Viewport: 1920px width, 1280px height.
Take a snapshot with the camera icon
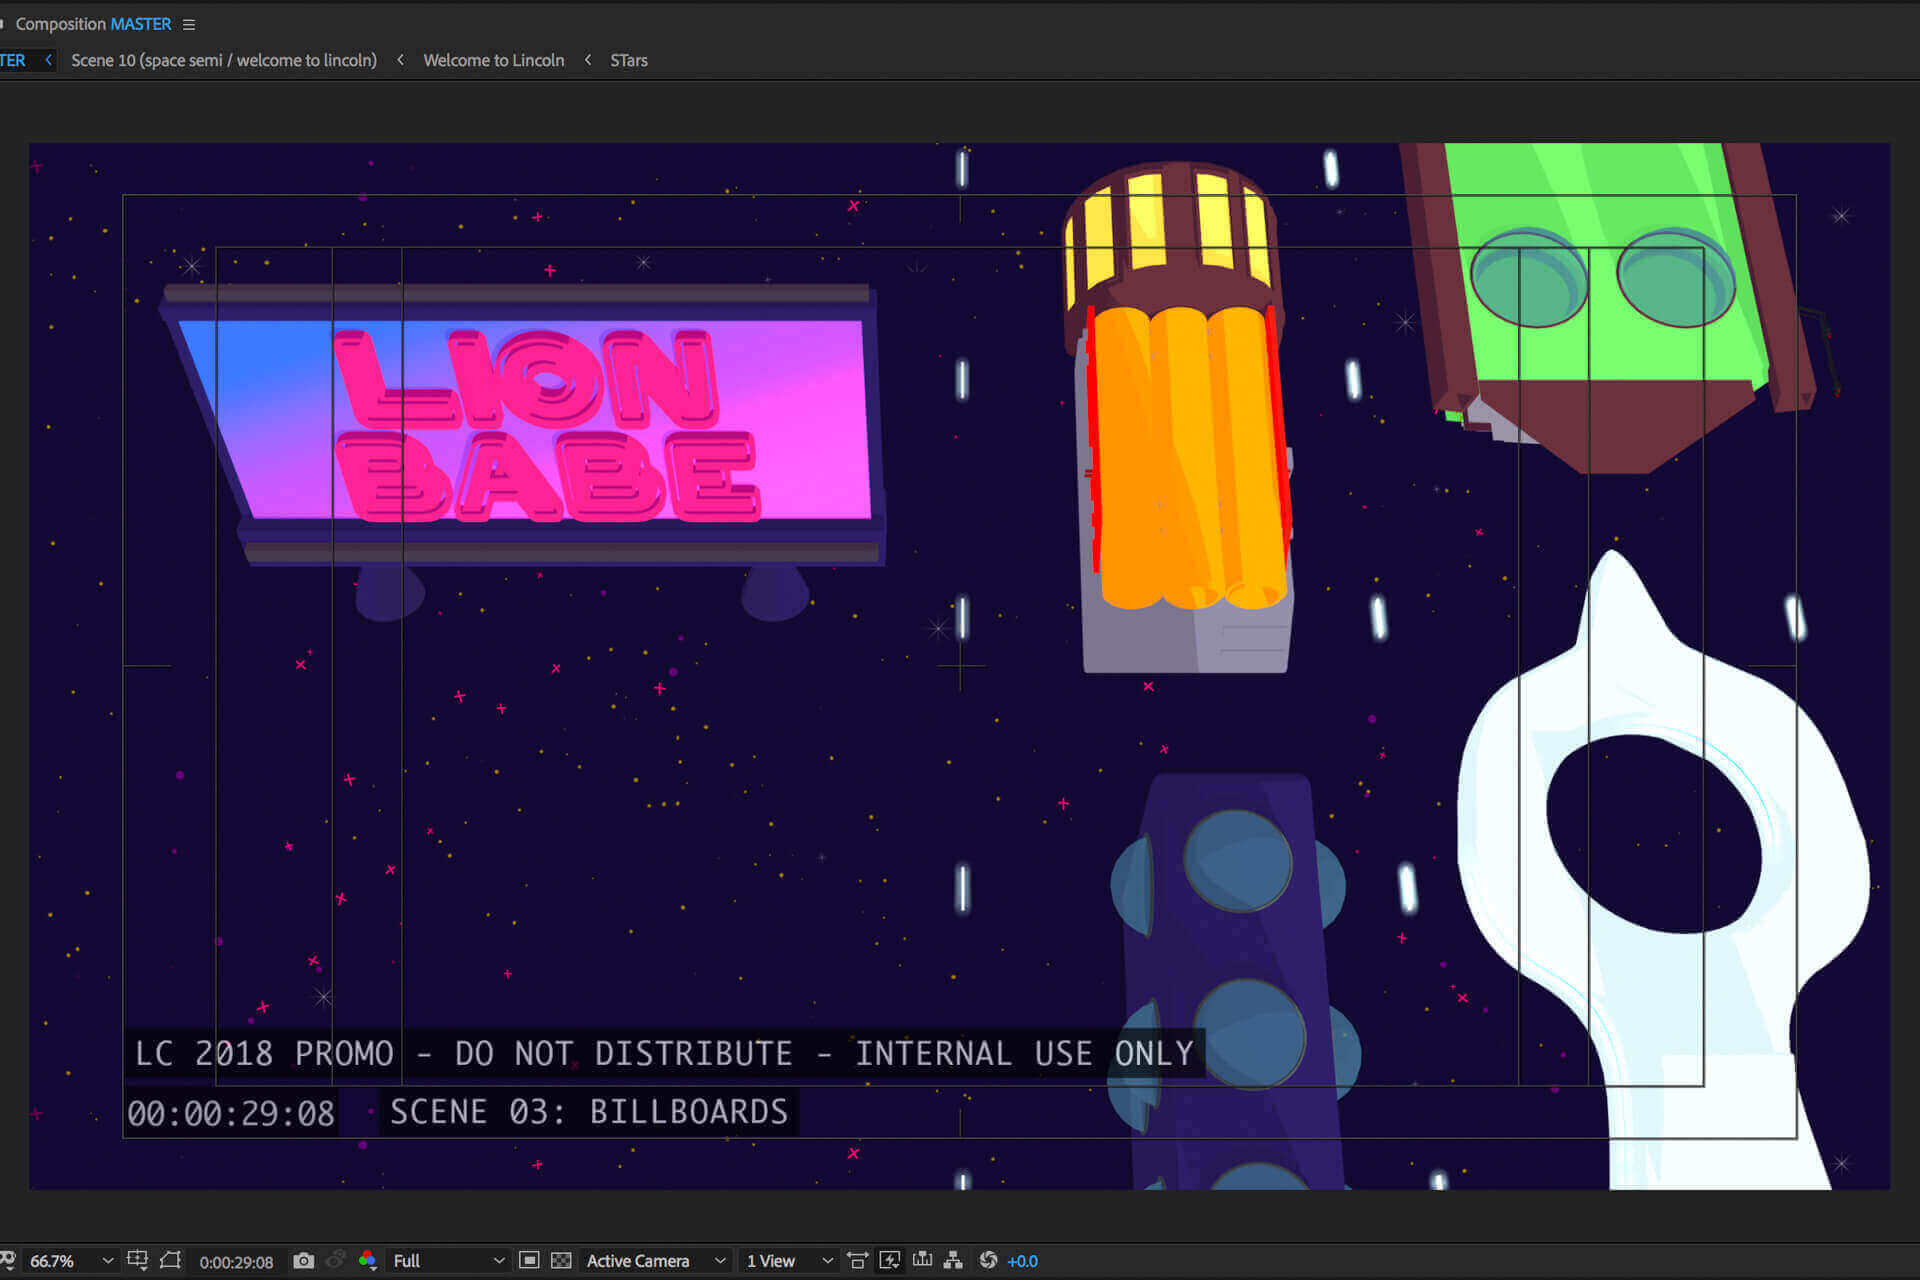(x=304, y=1260)
